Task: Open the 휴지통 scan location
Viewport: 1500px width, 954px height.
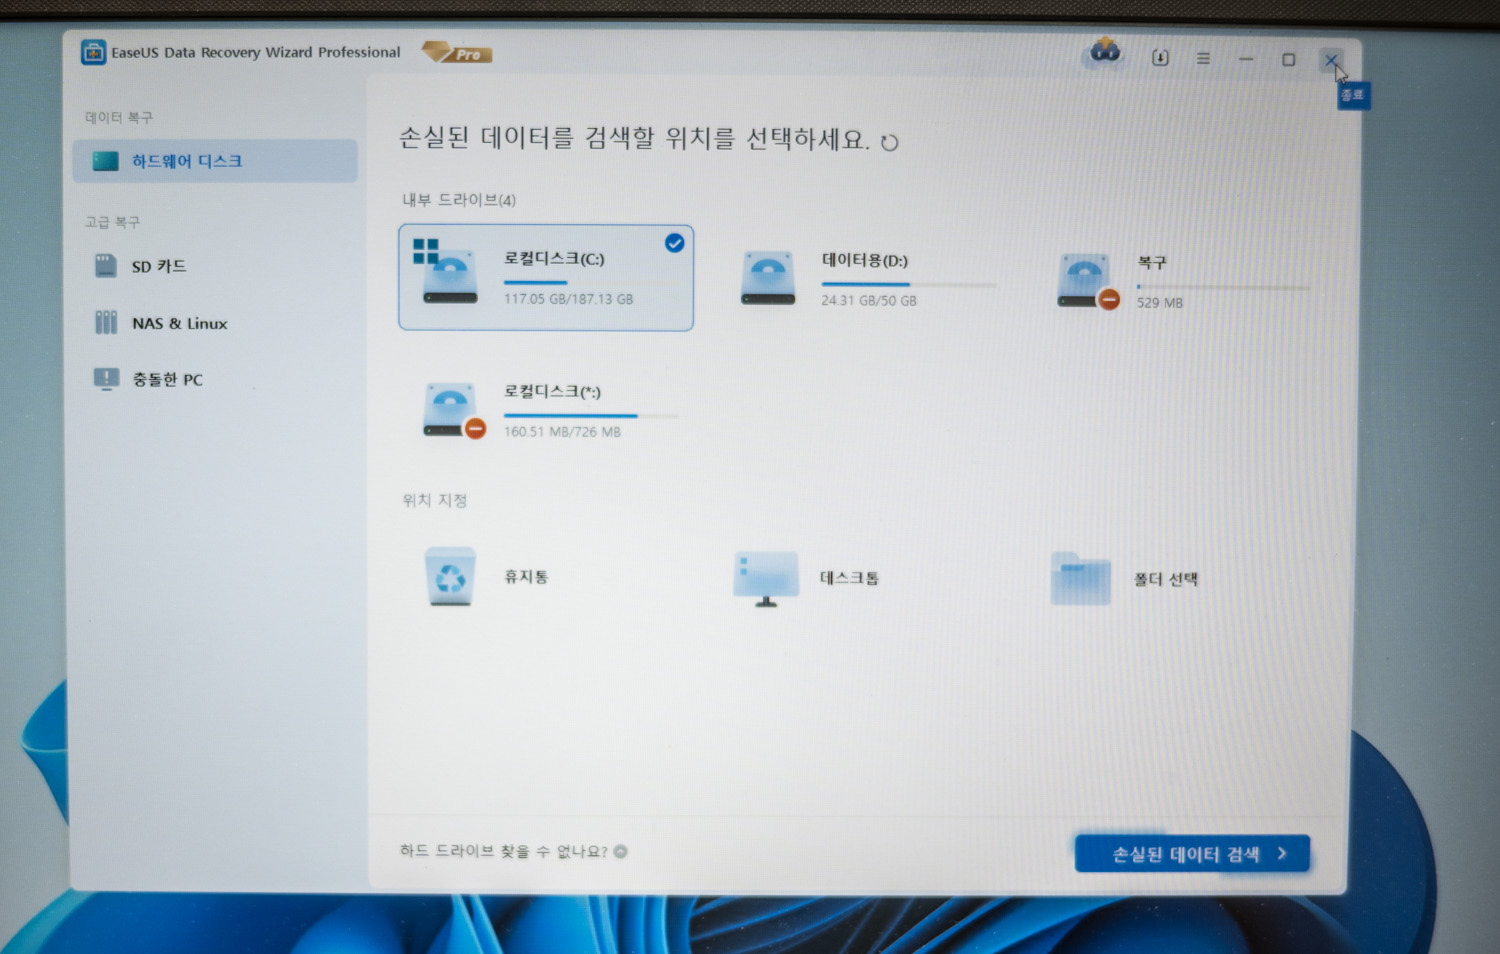Action: click(x=489, y=578)
